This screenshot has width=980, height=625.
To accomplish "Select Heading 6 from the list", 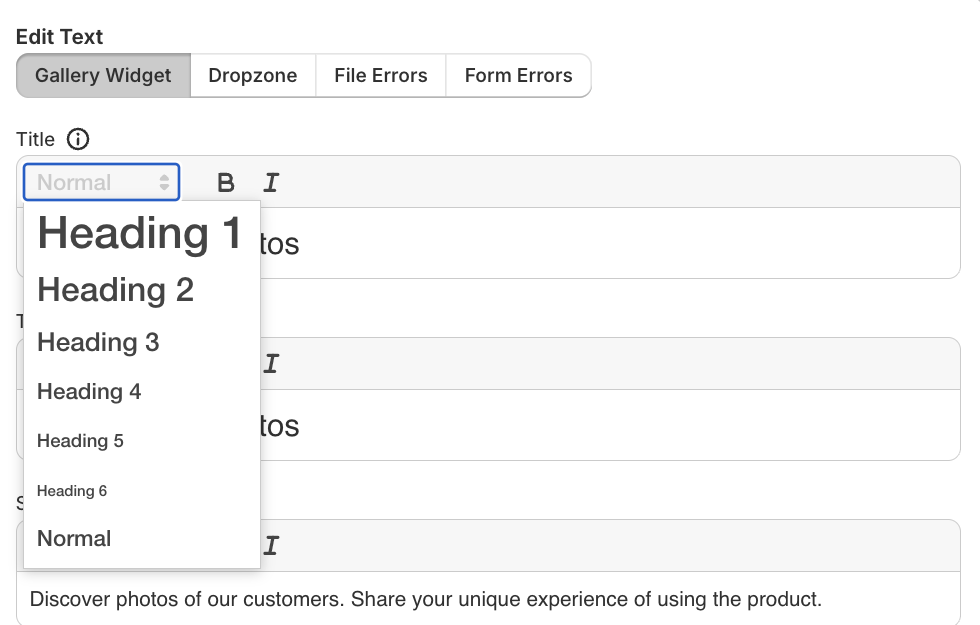I will pos(72,491).
